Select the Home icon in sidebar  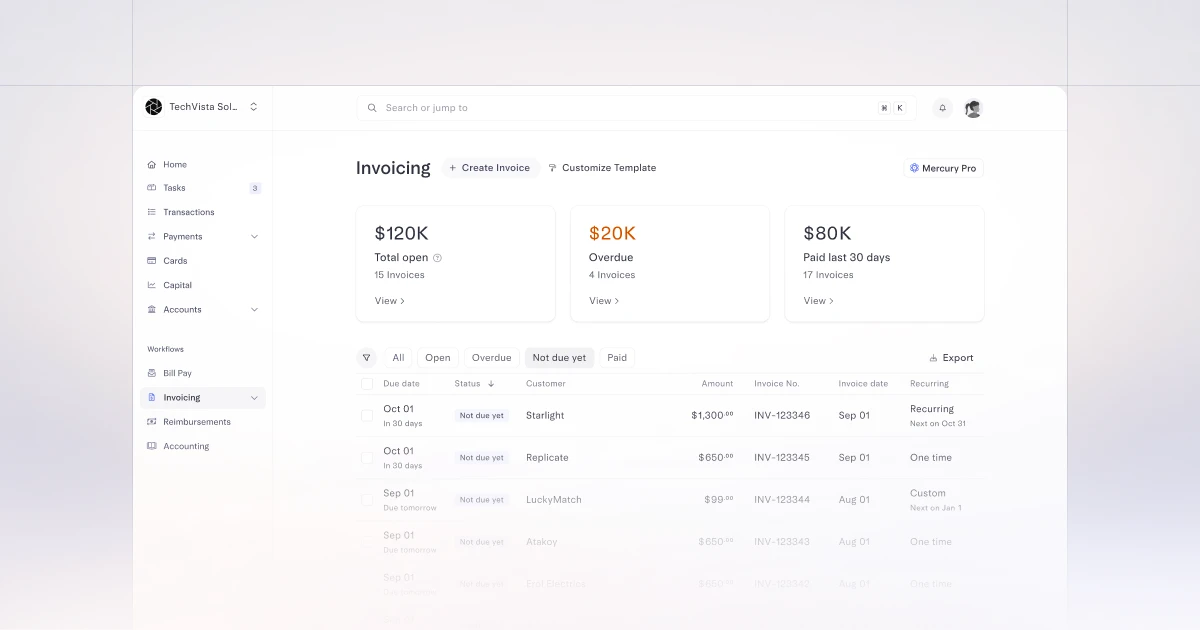pos(153,164)
